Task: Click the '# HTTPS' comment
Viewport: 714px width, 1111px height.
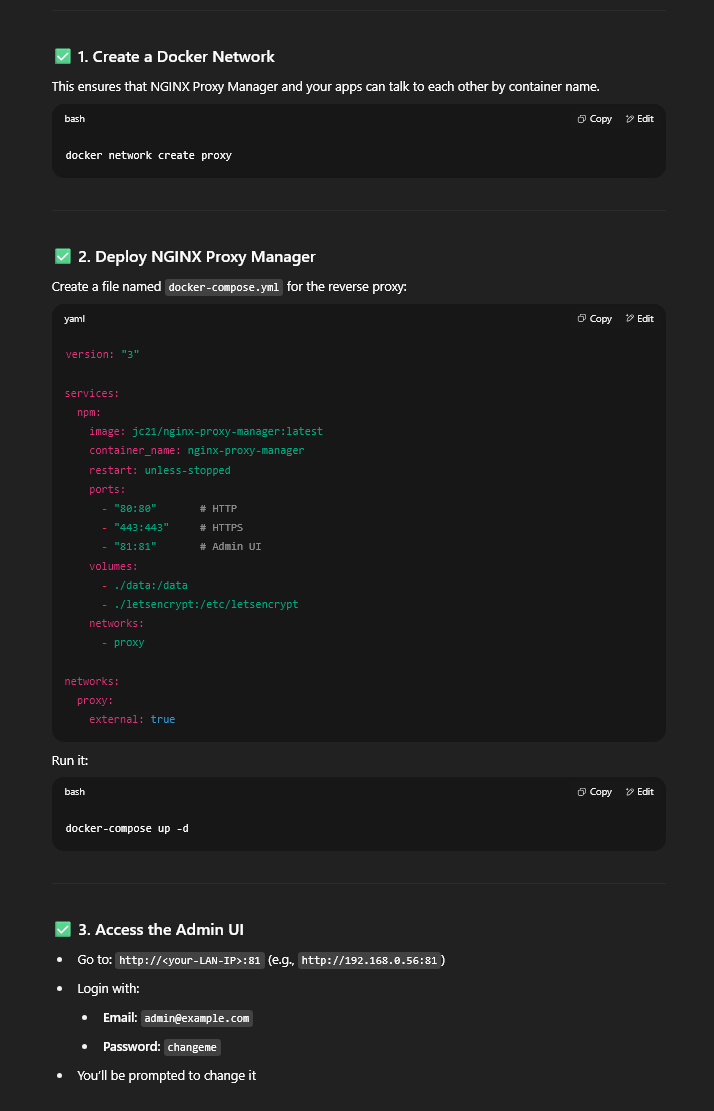Action: click(x=222, y=527)
